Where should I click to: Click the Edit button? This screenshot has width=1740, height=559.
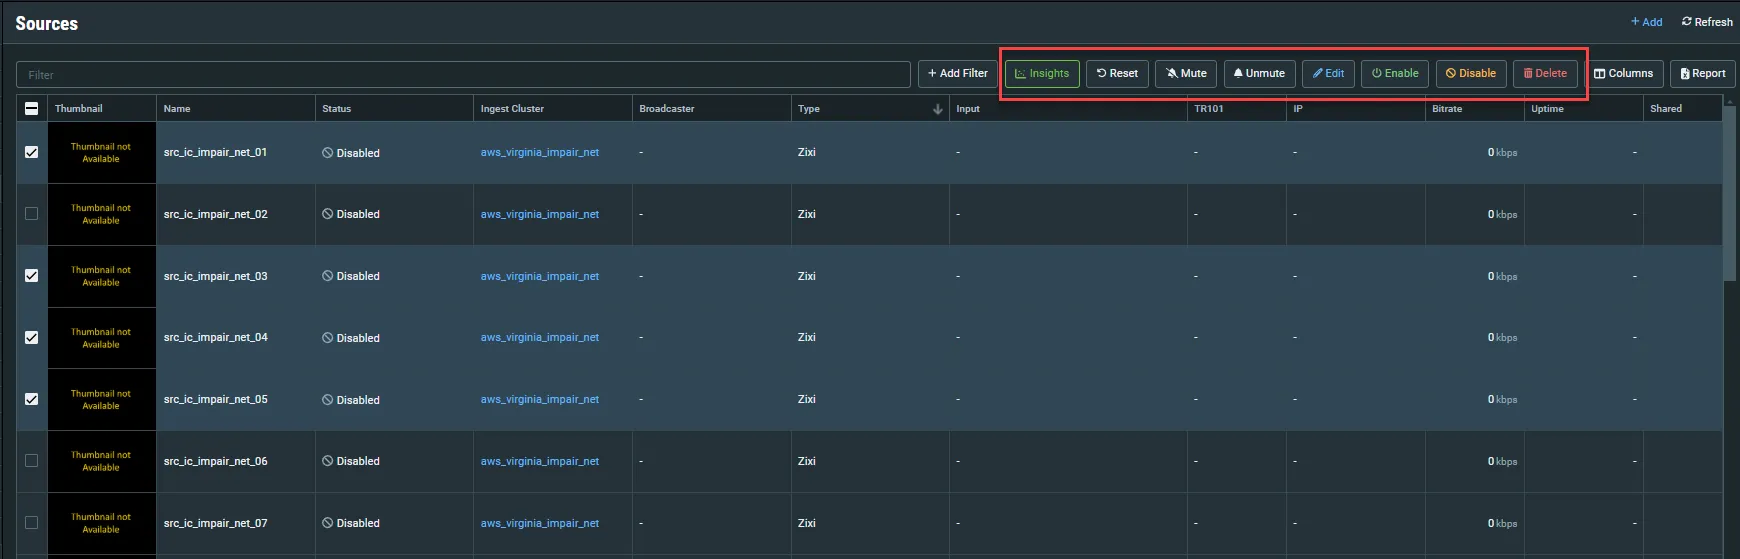(1329, 73)
